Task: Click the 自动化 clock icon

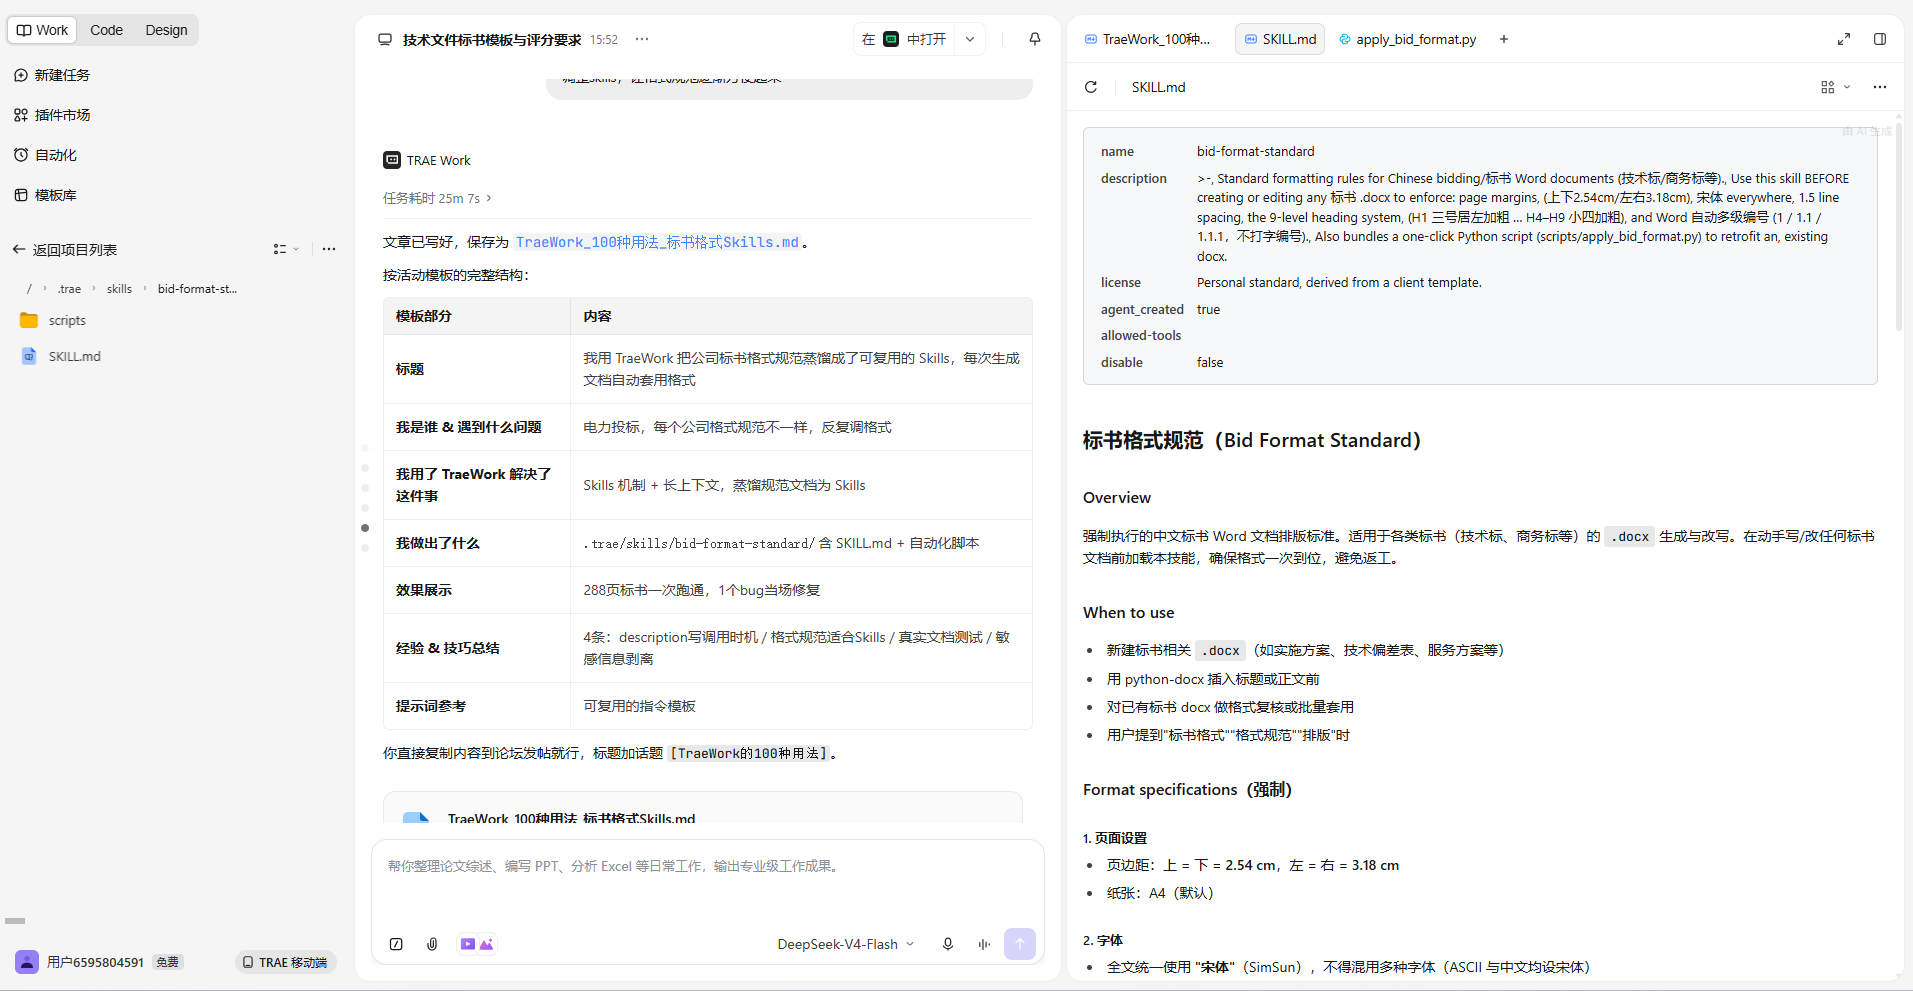Action: (x=21, y=155)
